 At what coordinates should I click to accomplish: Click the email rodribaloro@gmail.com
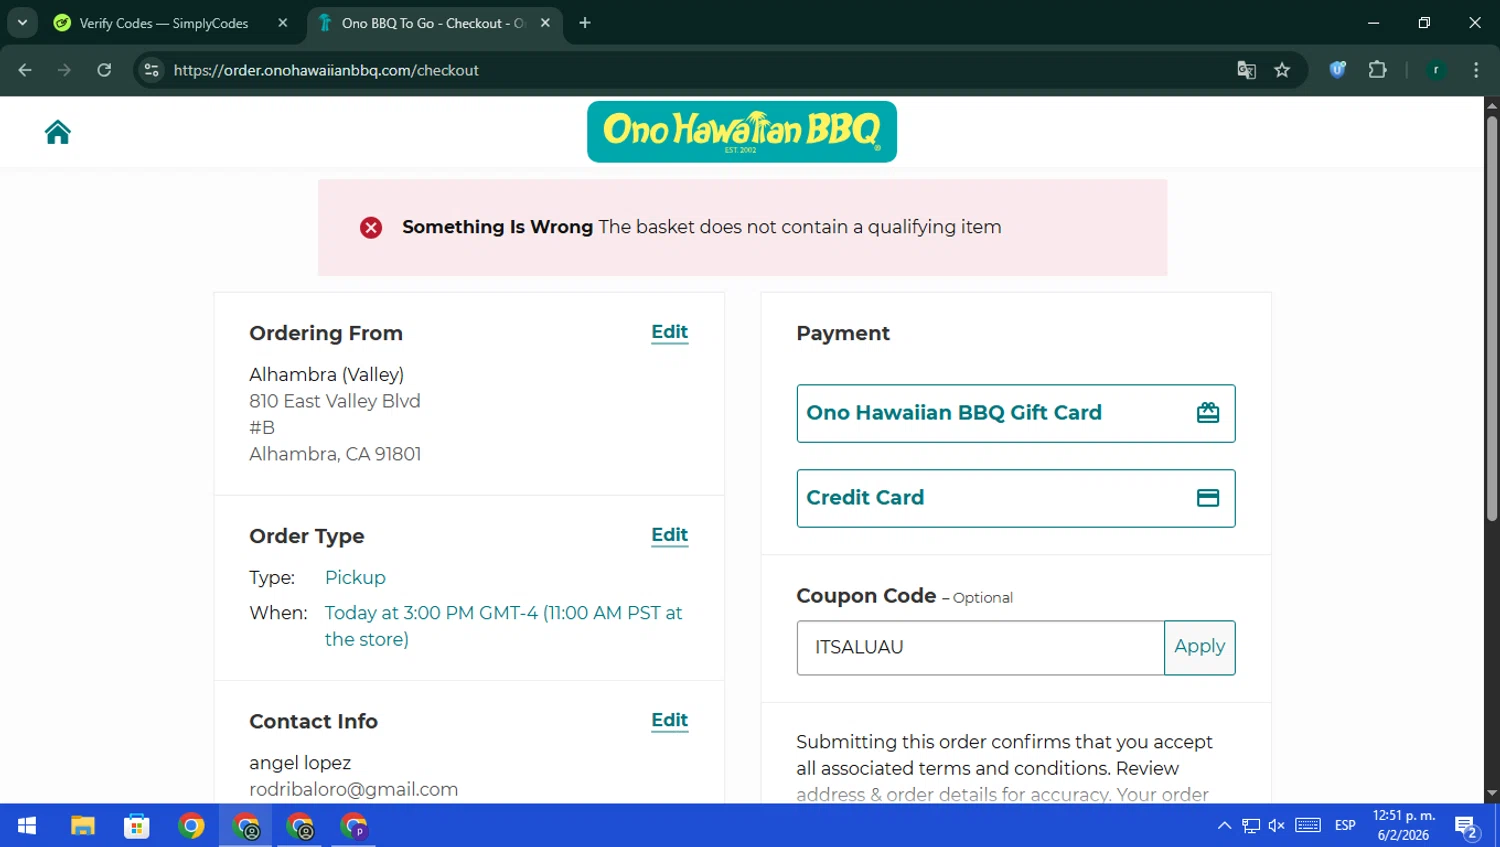353,789
